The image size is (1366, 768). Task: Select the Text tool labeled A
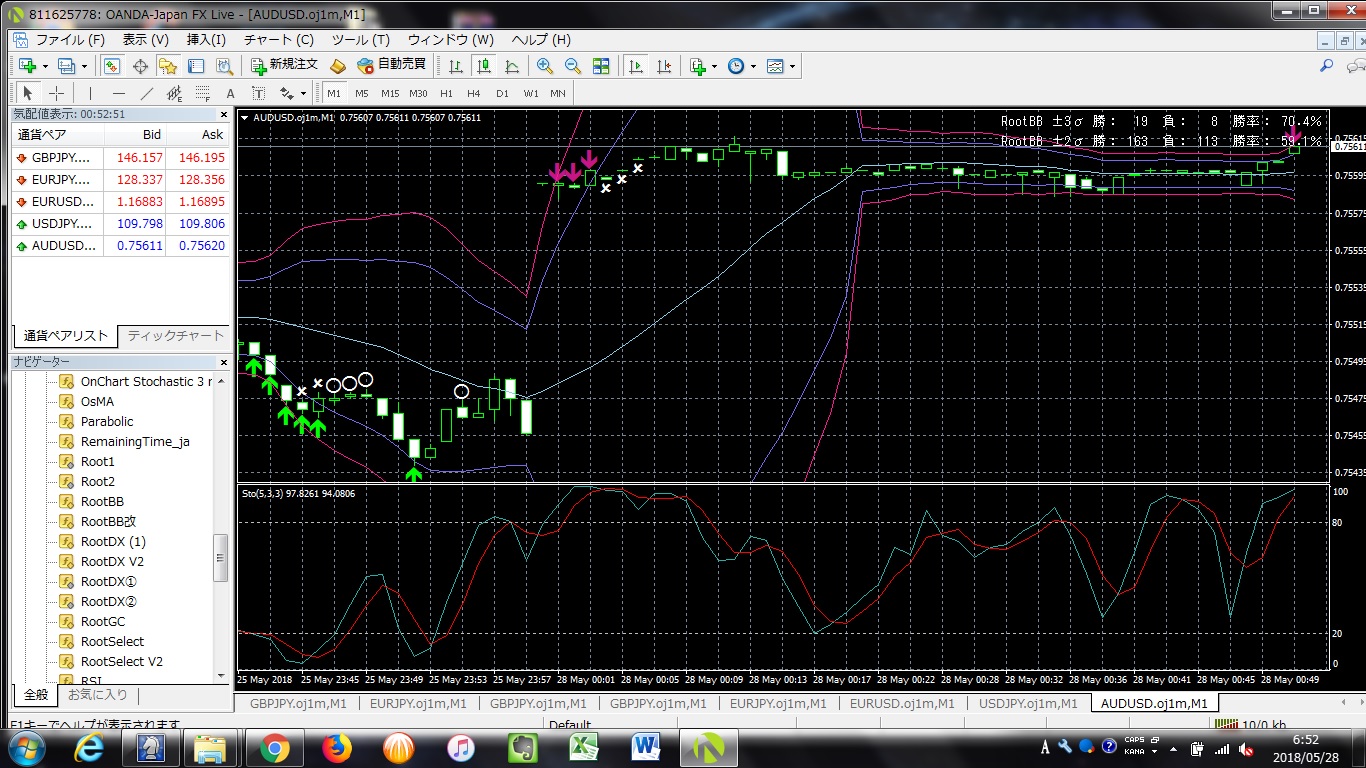229,93
